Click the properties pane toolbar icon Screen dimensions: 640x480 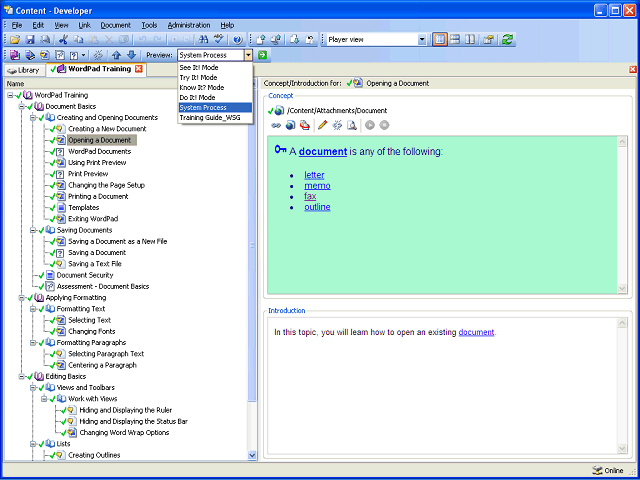489,40
